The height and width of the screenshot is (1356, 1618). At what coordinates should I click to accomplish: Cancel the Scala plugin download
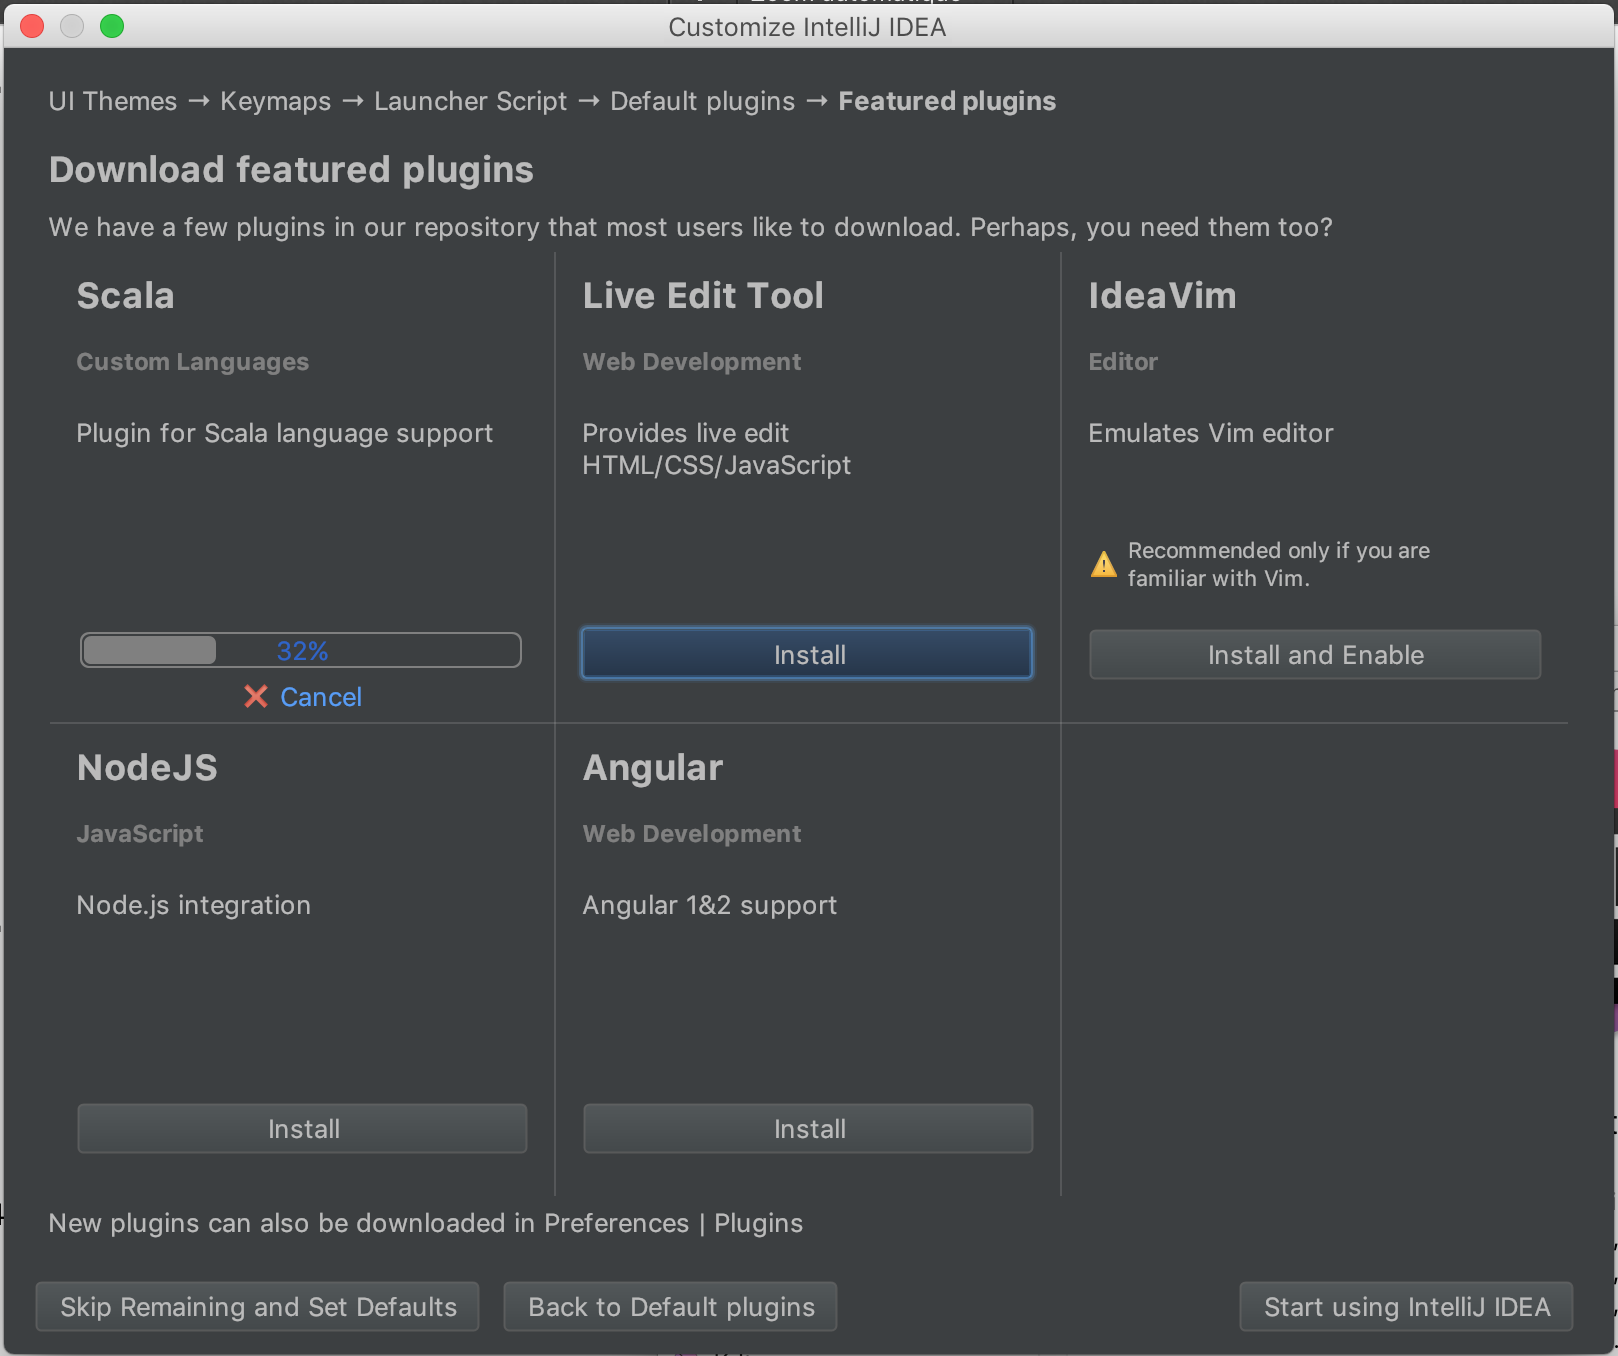320,697
